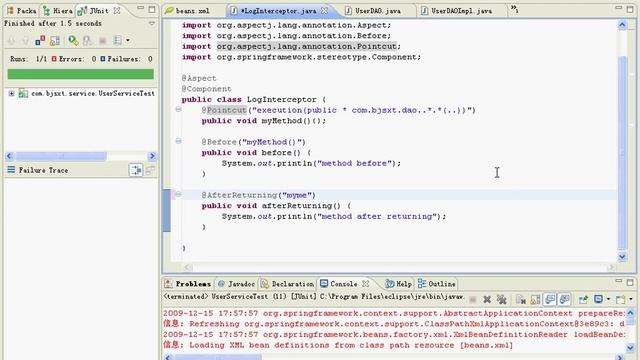Select the blue Failures indicator icon
The width and height of the screenshot is (640, 360).
[102, 59]
